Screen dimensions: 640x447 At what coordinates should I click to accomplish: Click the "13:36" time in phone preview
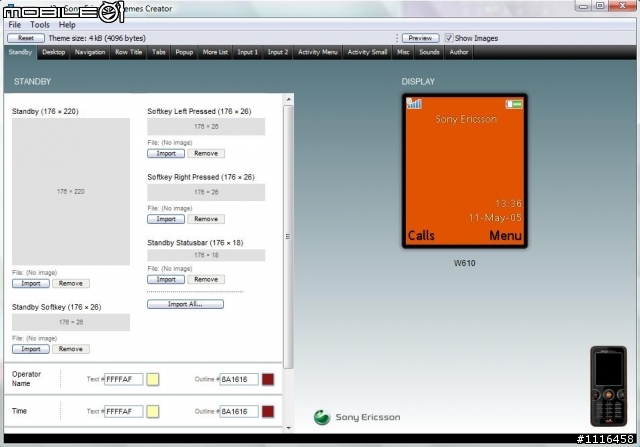click(508, 203)
